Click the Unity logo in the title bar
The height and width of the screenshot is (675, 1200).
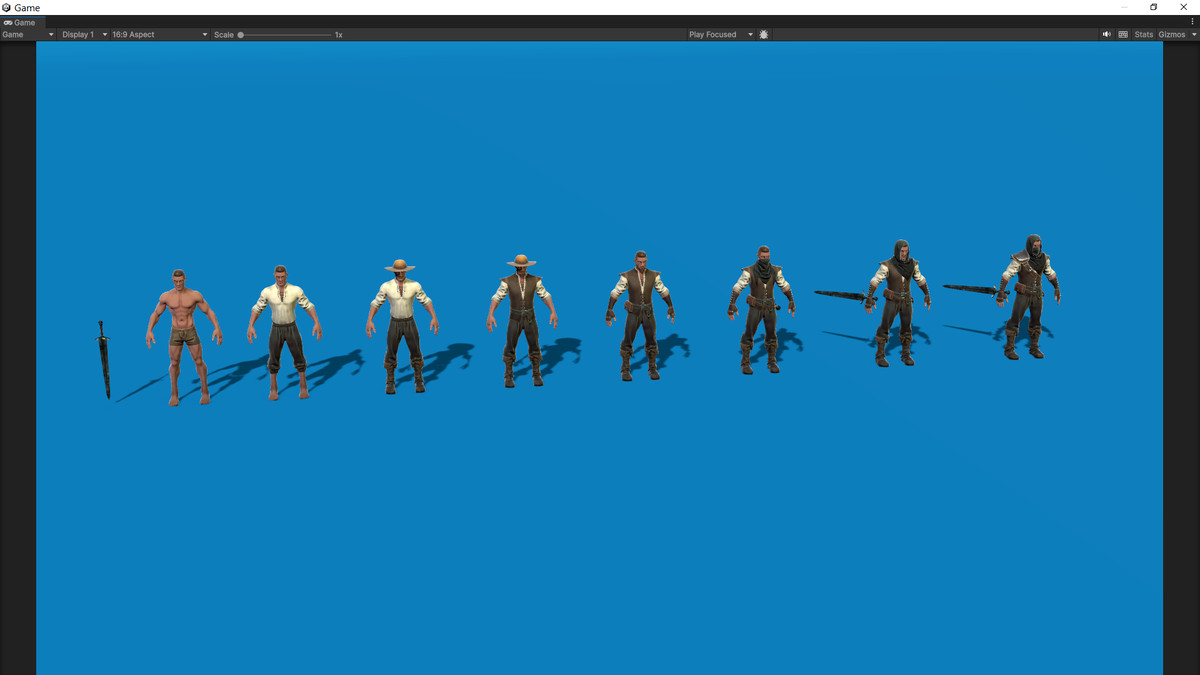click(7, 7)
